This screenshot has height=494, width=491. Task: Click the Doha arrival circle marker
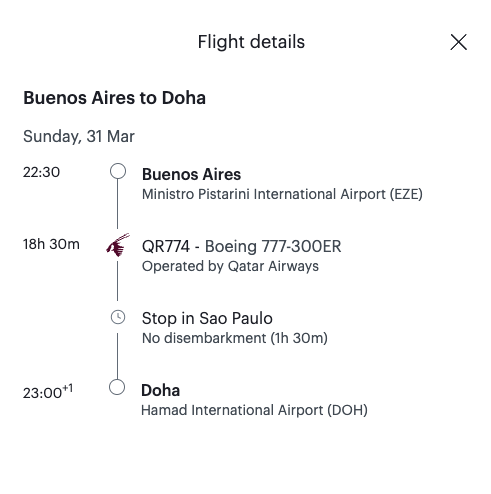click(117, 387)
